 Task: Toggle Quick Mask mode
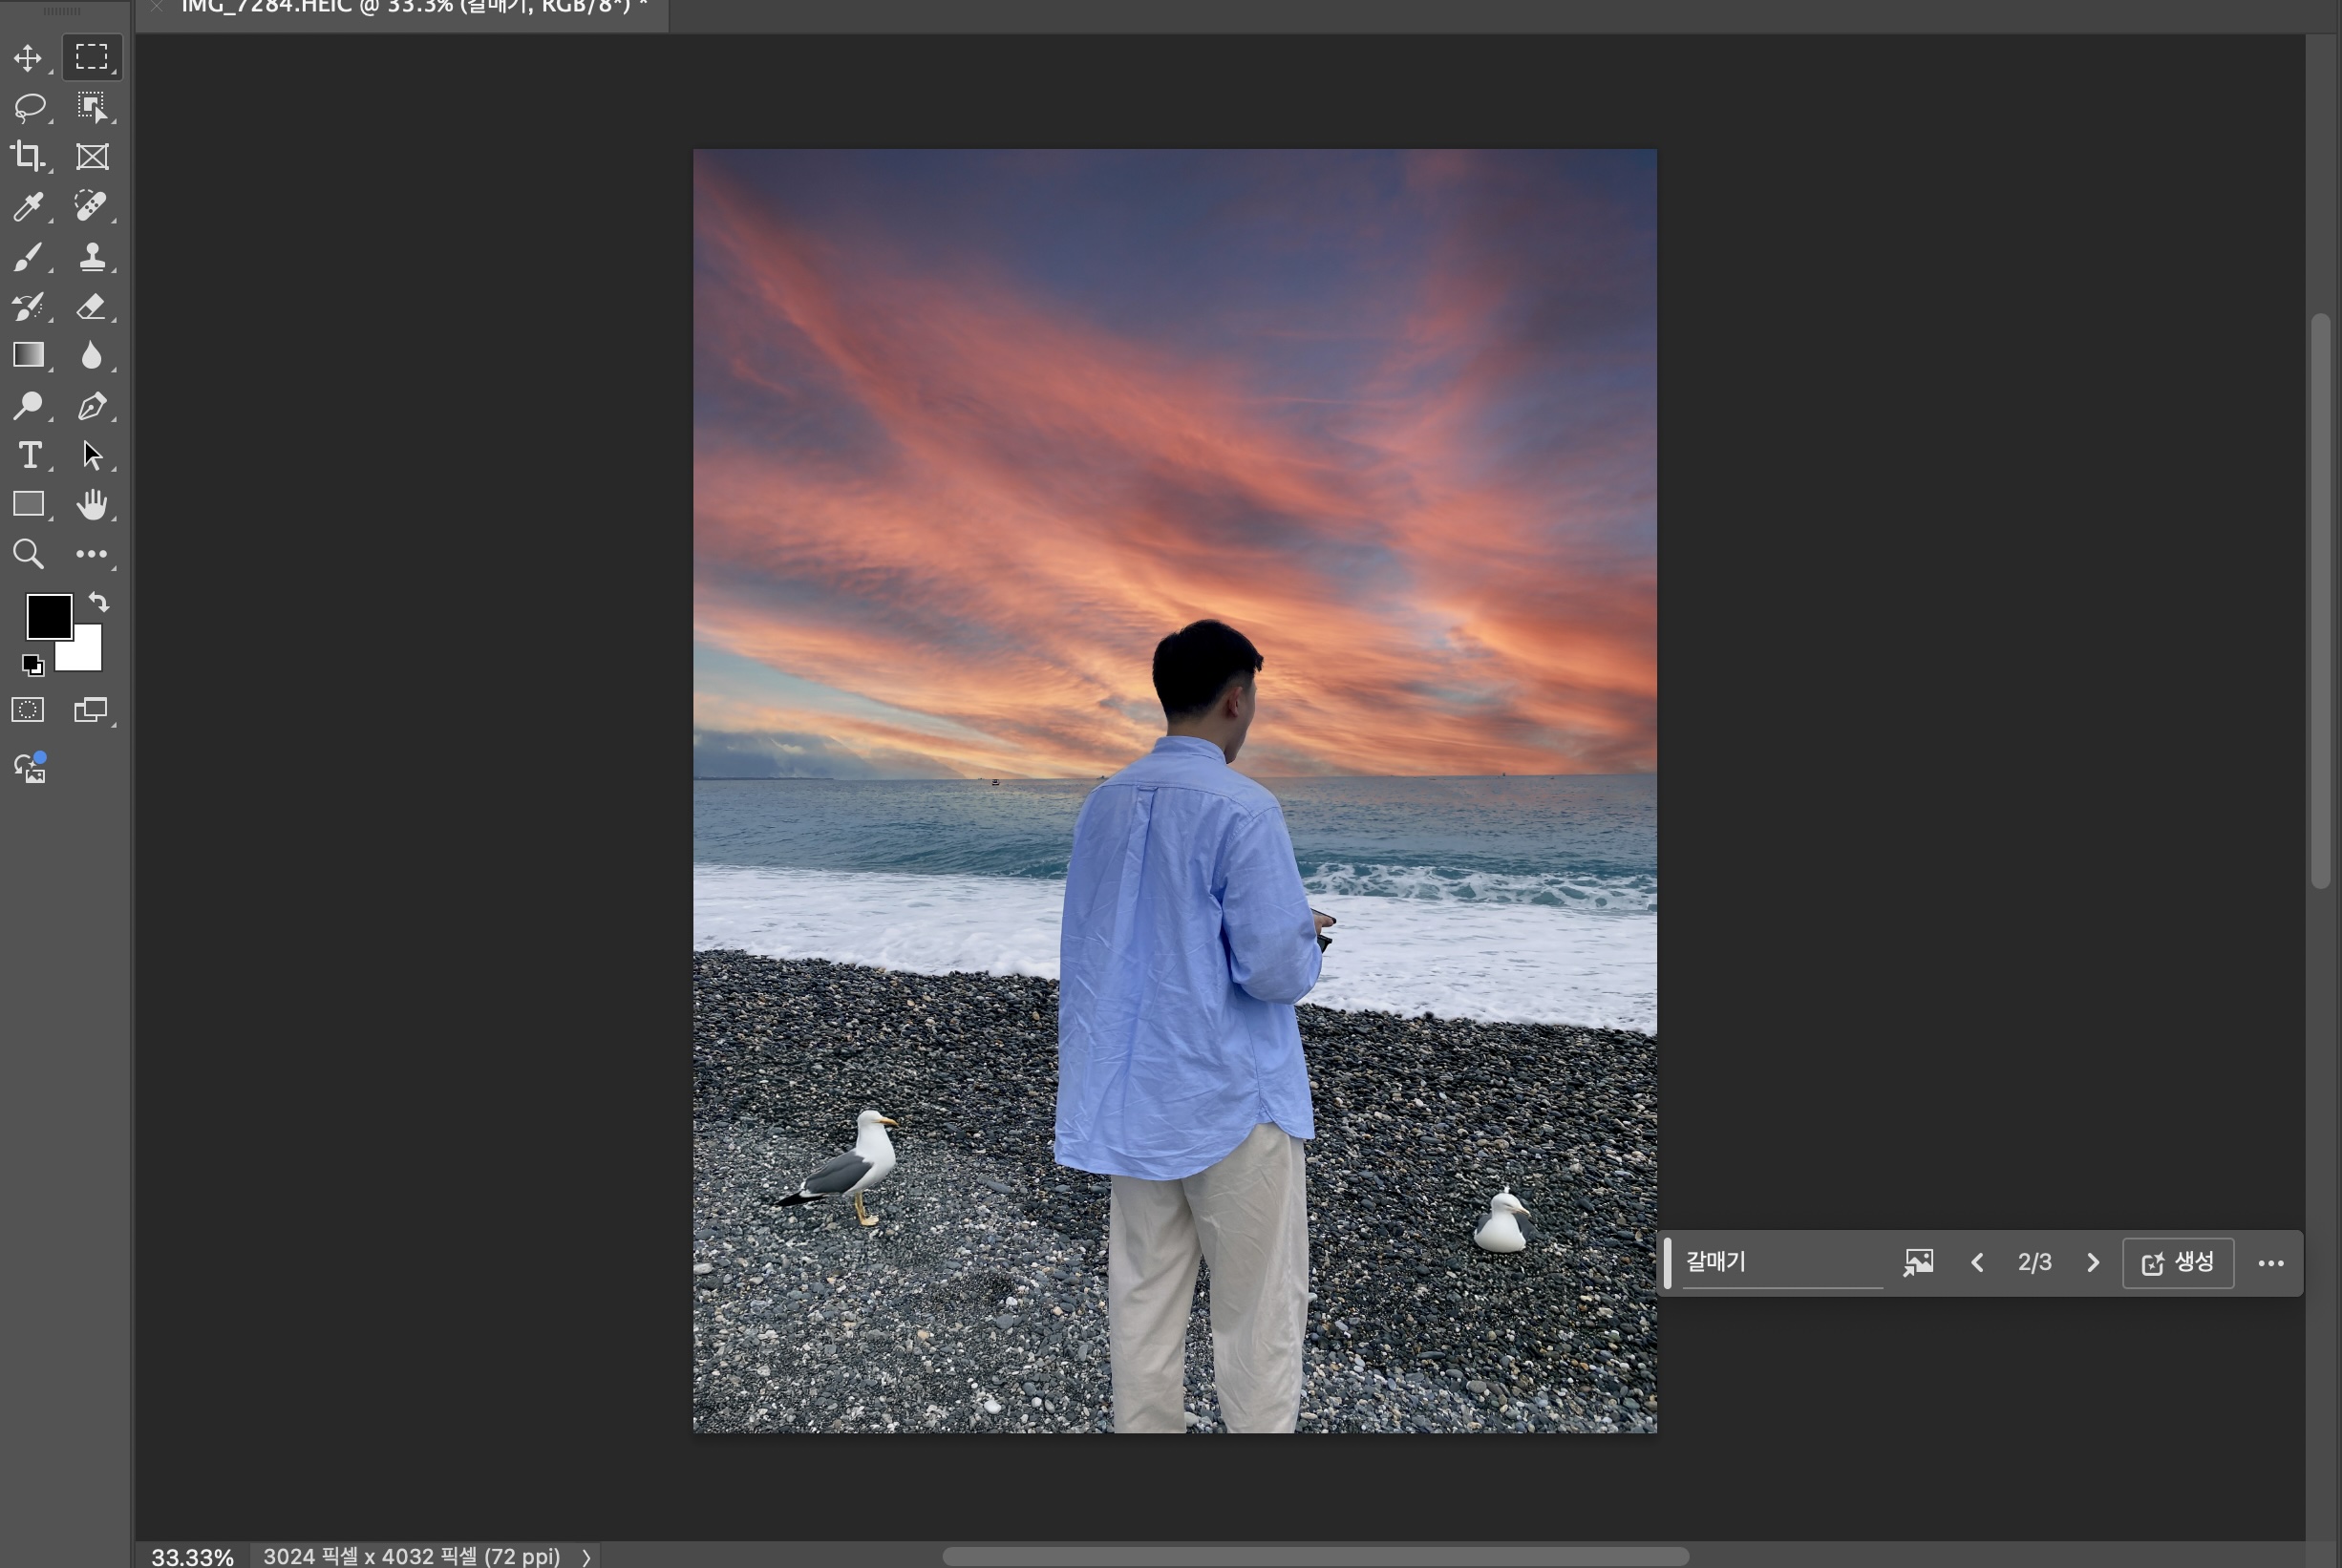tap(28, 710)
